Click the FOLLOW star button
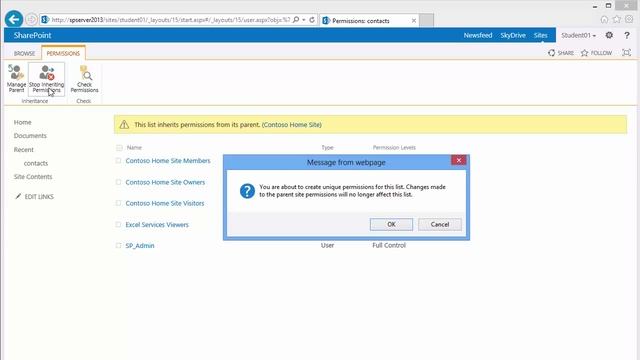 click(596, 53)
